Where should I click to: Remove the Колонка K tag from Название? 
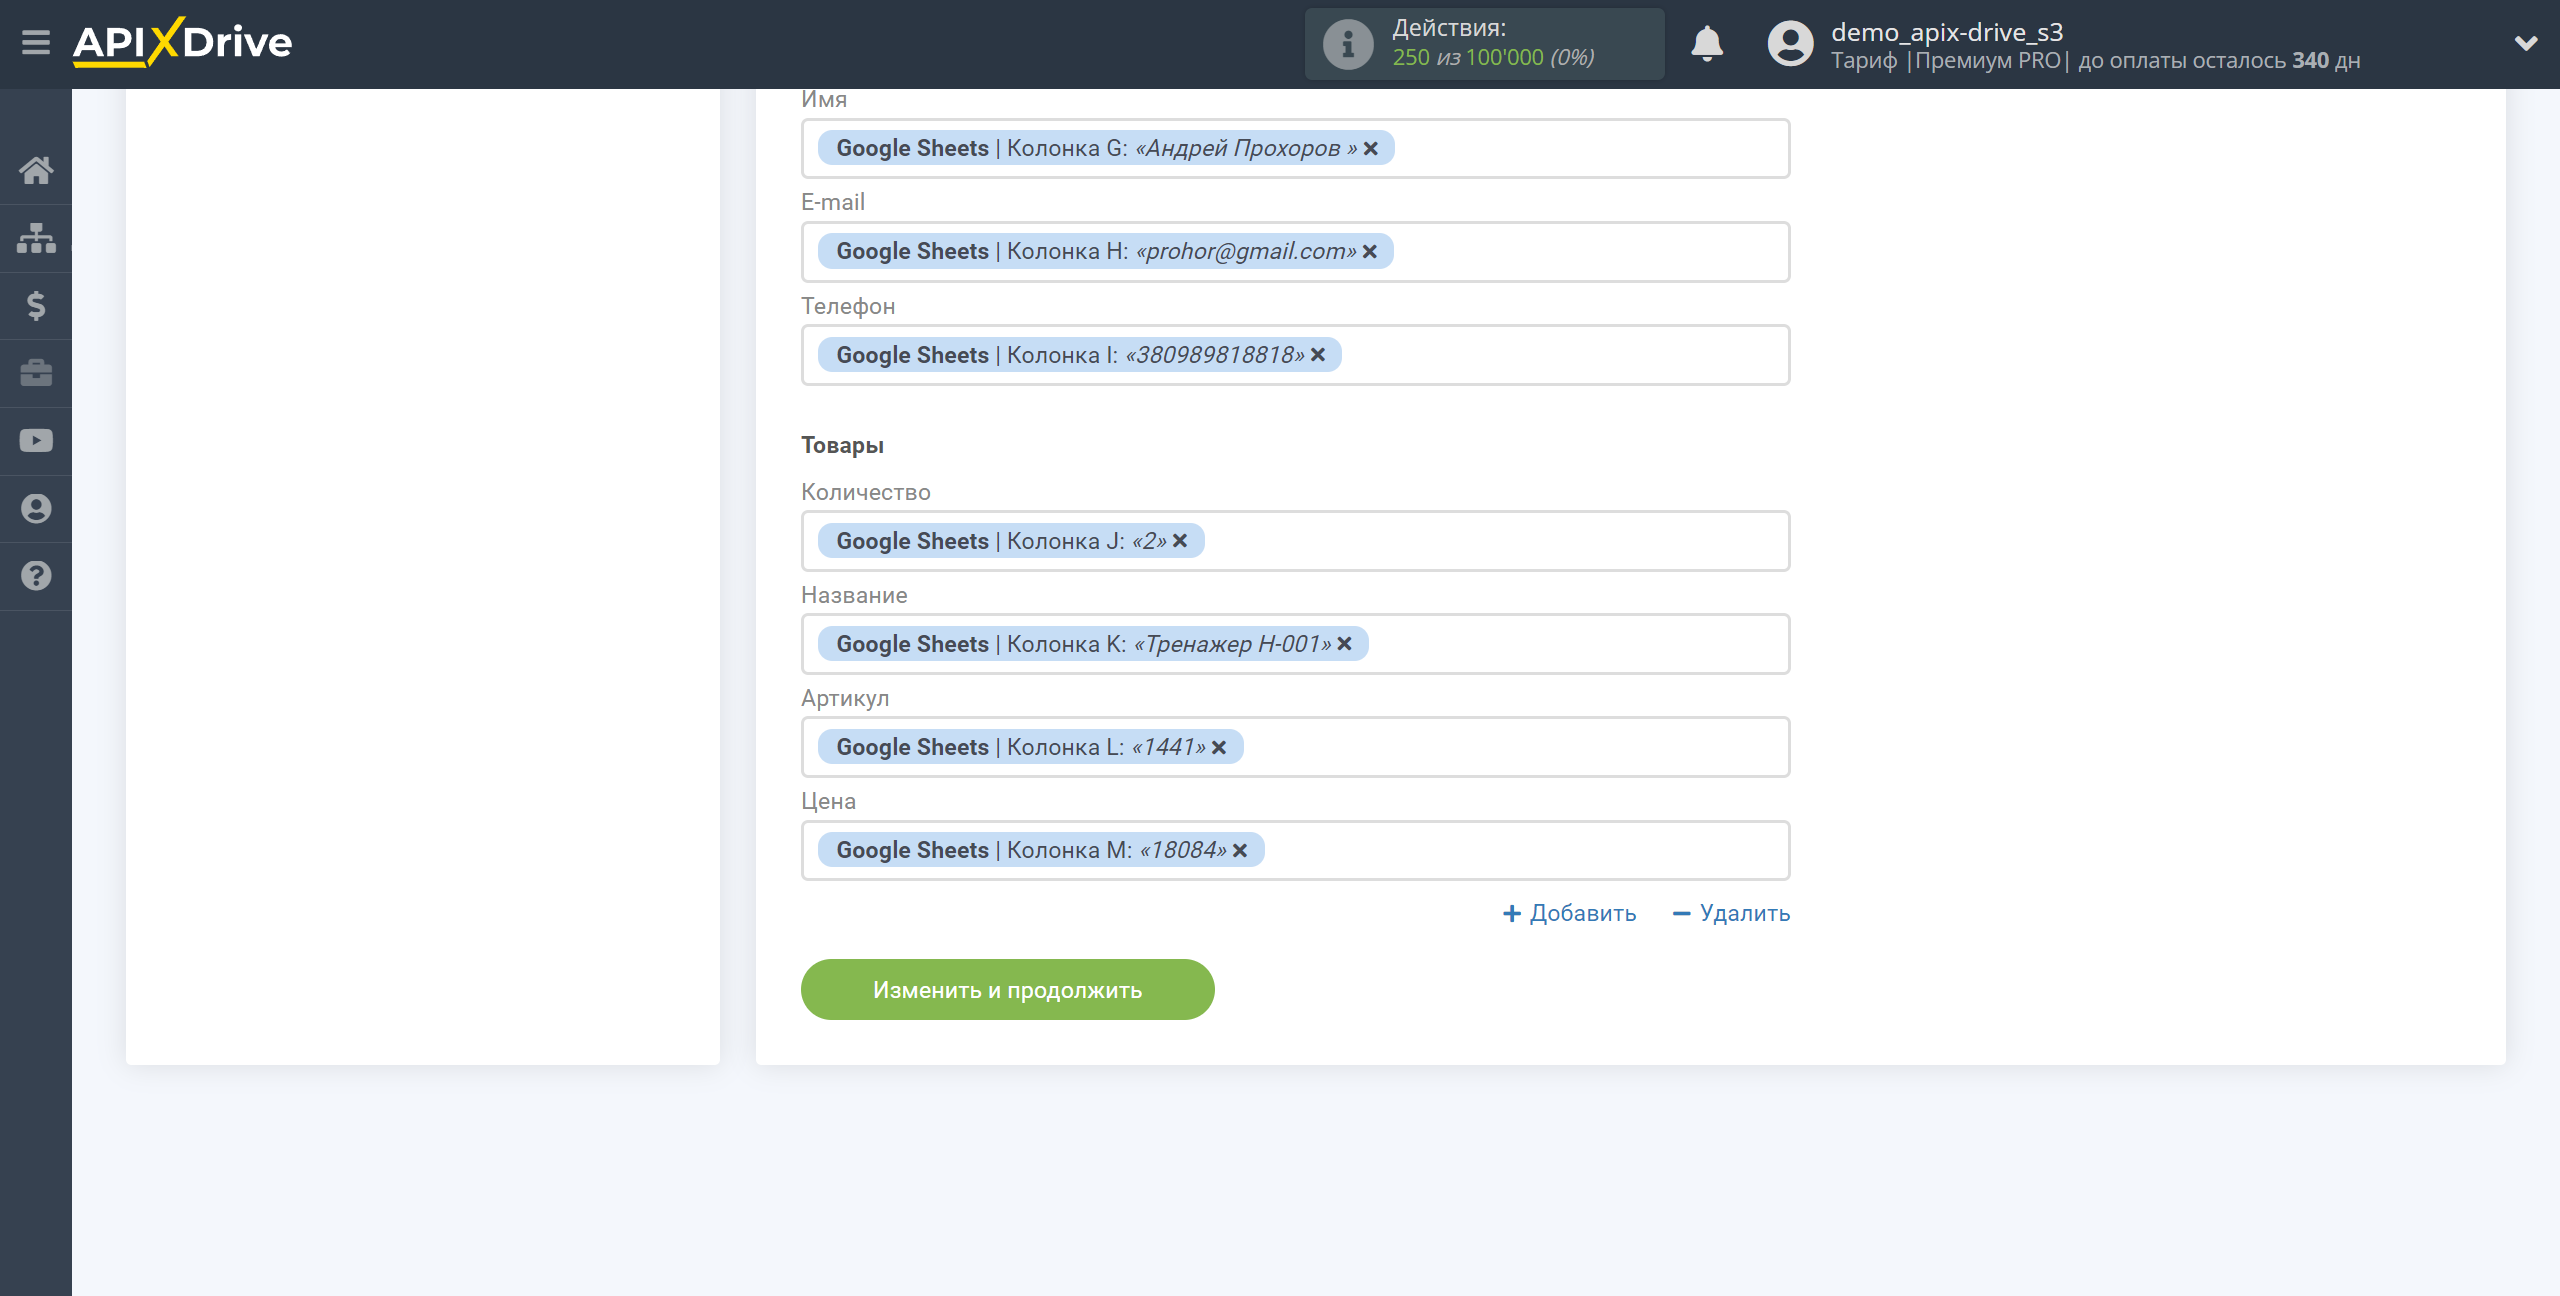(1345, 644)
